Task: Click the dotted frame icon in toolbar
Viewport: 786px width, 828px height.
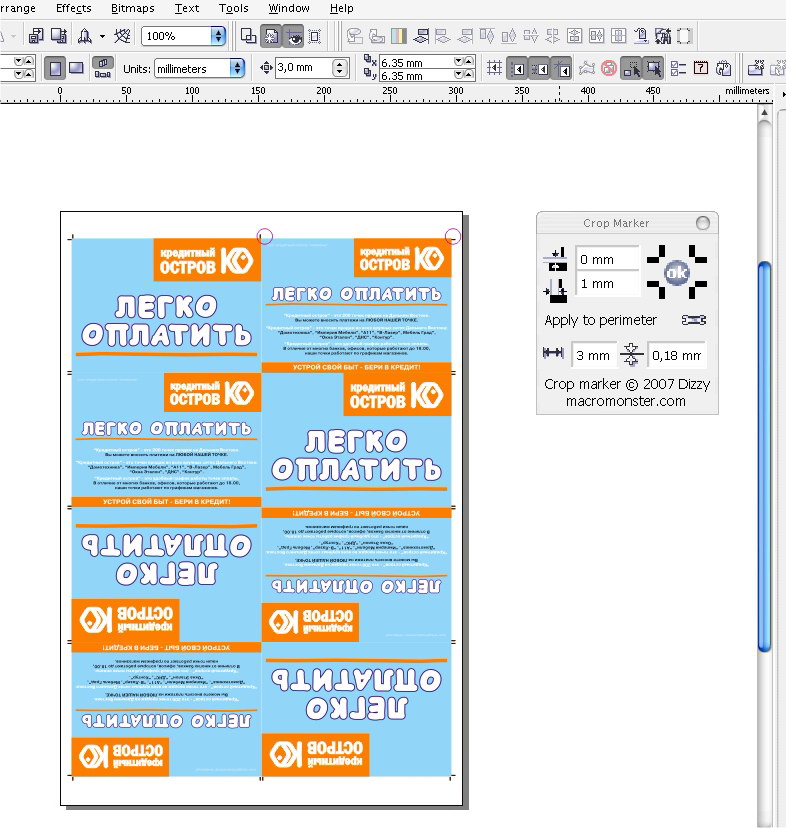Action: pyautogui.click(x=315, y=36)
